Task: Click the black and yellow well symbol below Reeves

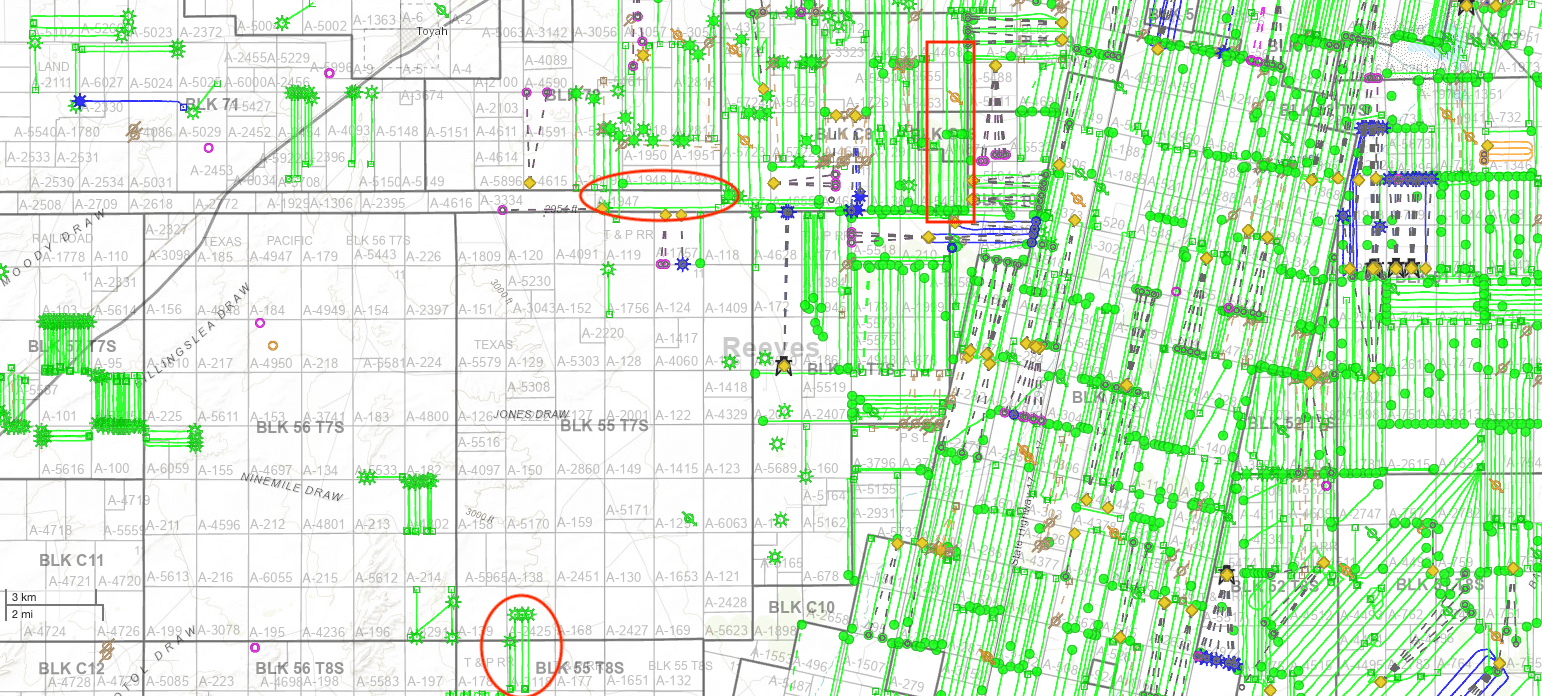Action: [x=784, y=369]
